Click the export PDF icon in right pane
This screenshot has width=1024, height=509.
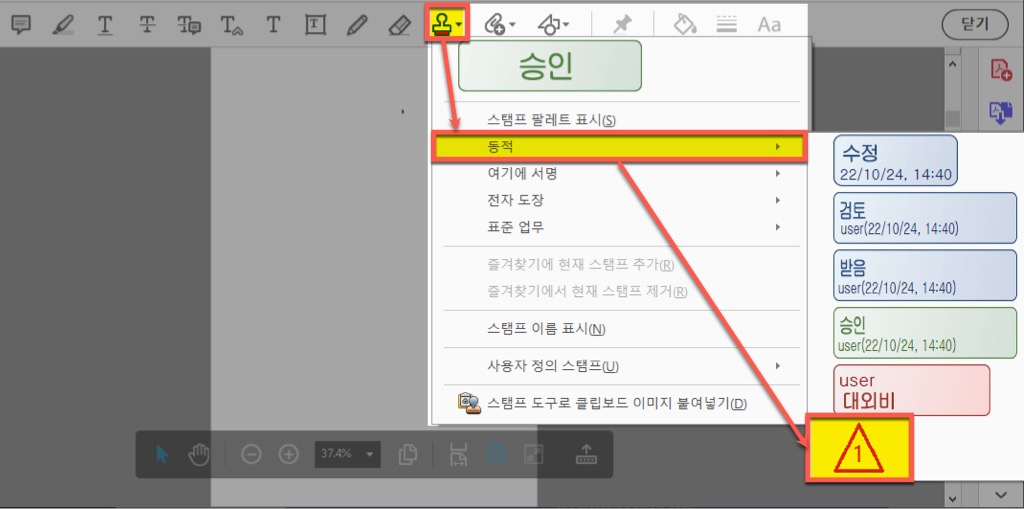[1001, 112]
